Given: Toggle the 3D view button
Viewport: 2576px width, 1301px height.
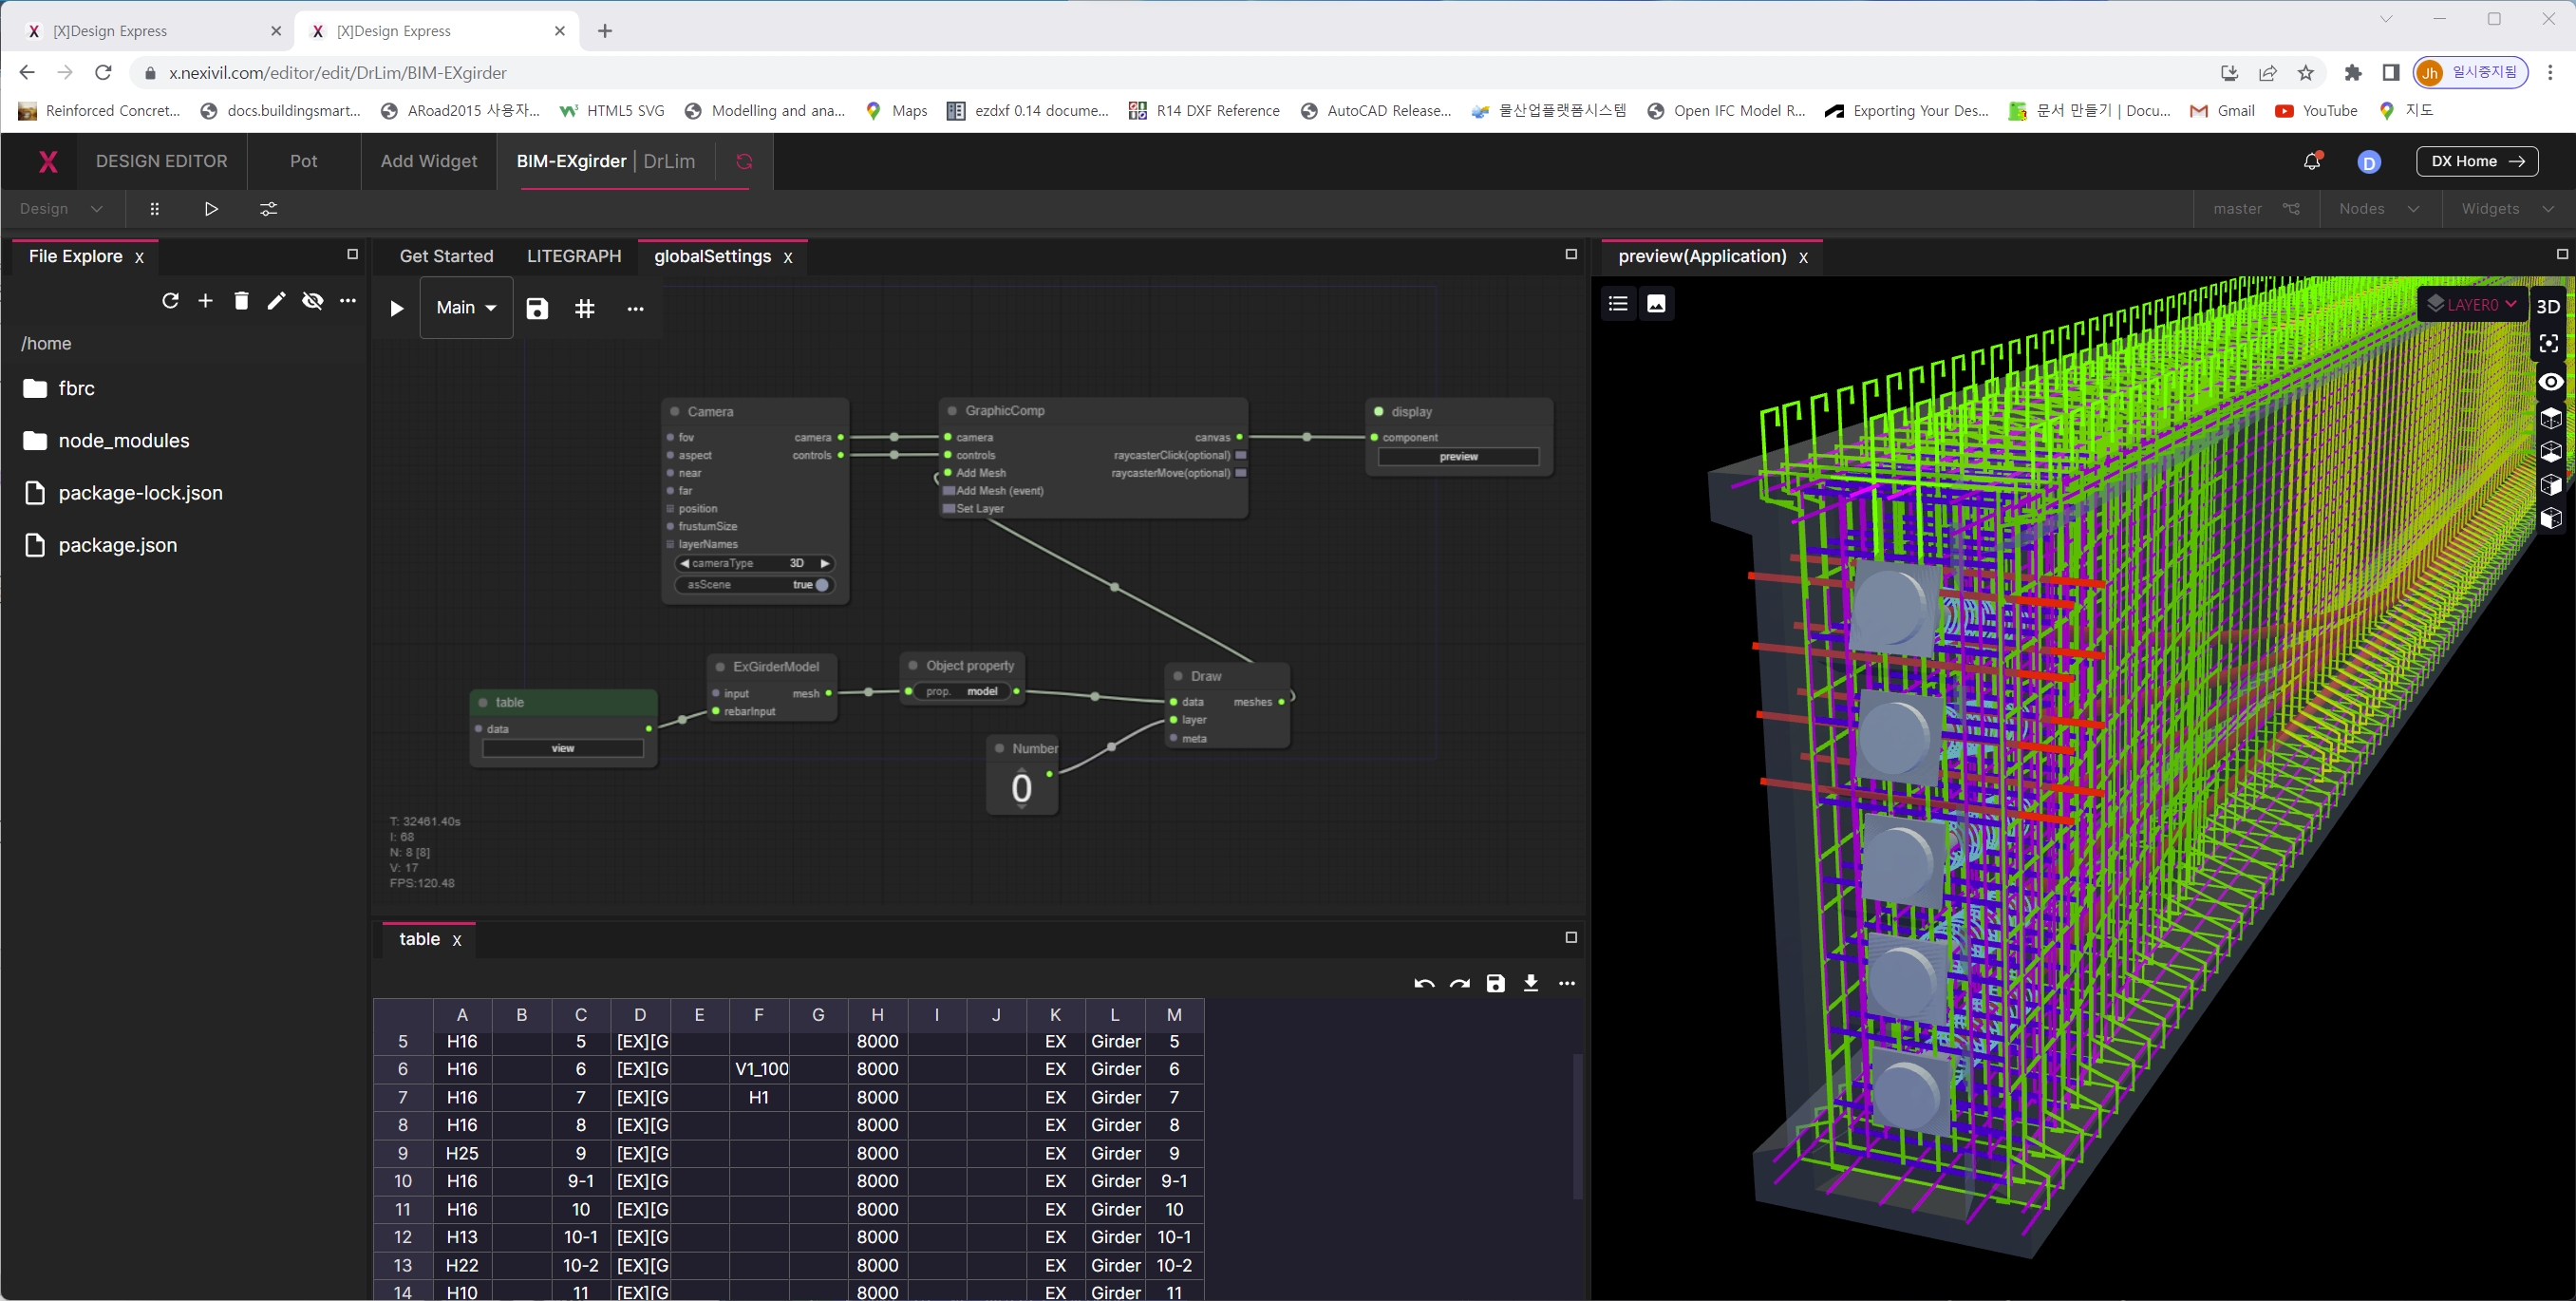Looking at the screenshot, I should click(2549, 306).
